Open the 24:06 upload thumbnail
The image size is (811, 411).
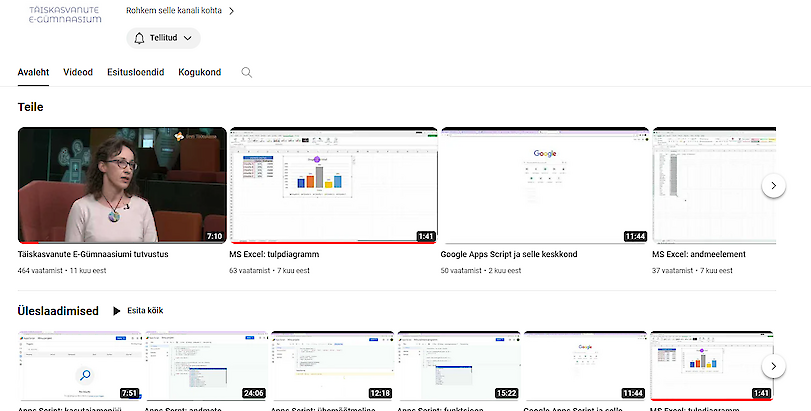pyautogui.click(x=206, y=365)
